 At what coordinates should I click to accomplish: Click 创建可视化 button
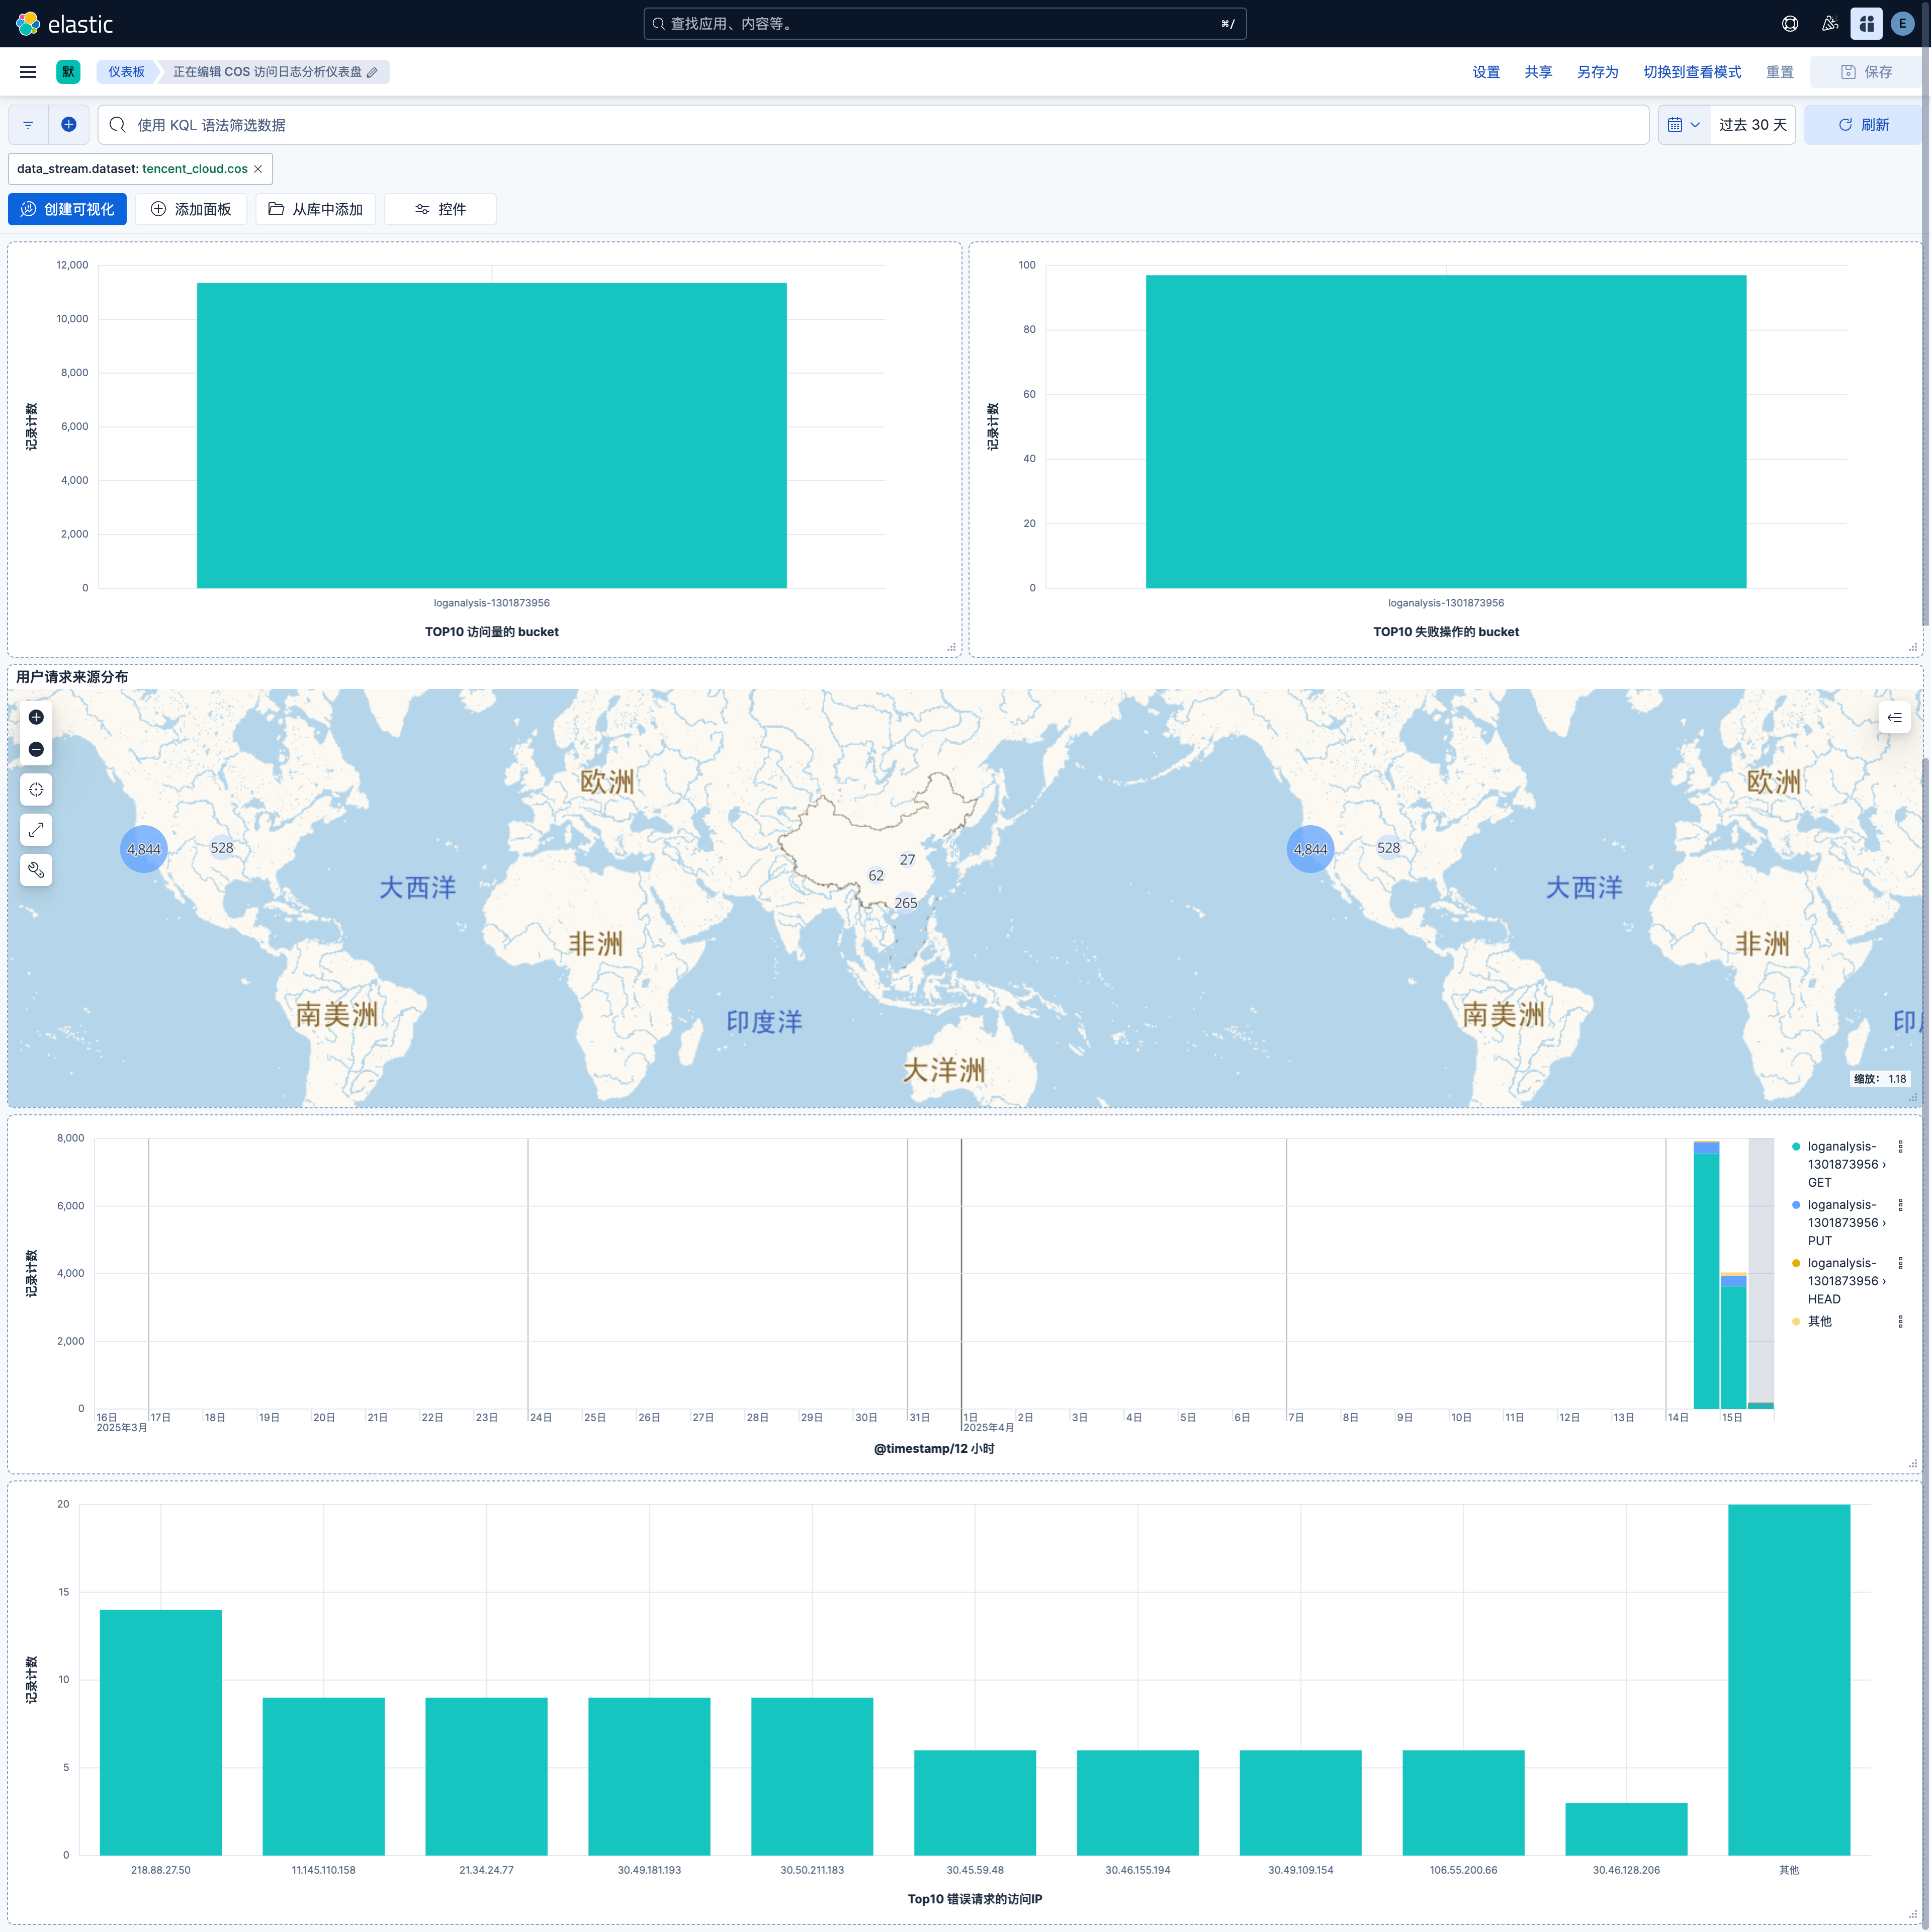67,209
